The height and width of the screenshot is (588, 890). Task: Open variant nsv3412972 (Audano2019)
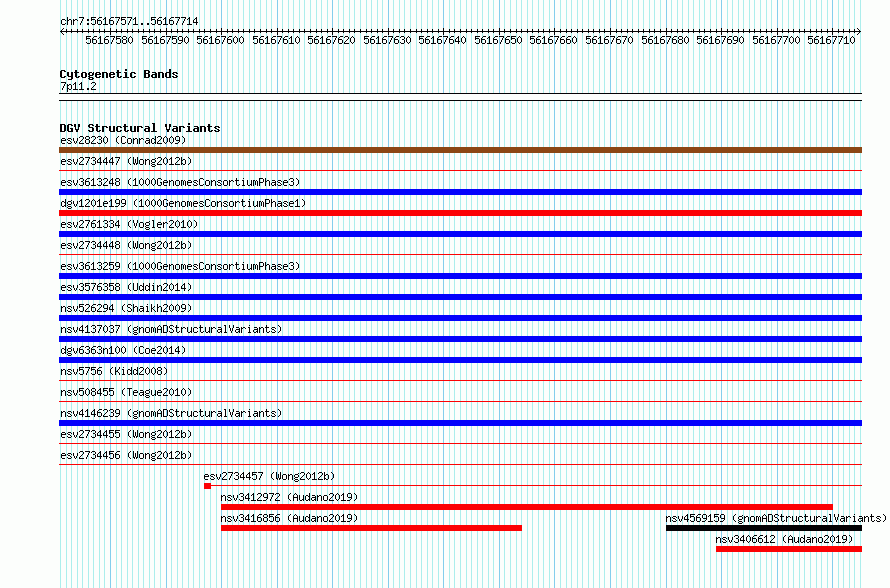click(289, 497)
